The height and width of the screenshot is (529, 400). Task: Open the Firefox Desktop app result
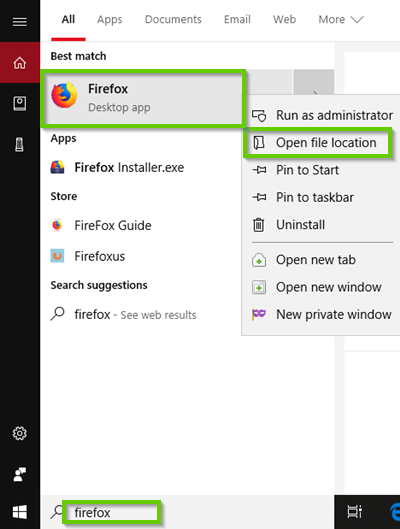(x=143, y=98)
